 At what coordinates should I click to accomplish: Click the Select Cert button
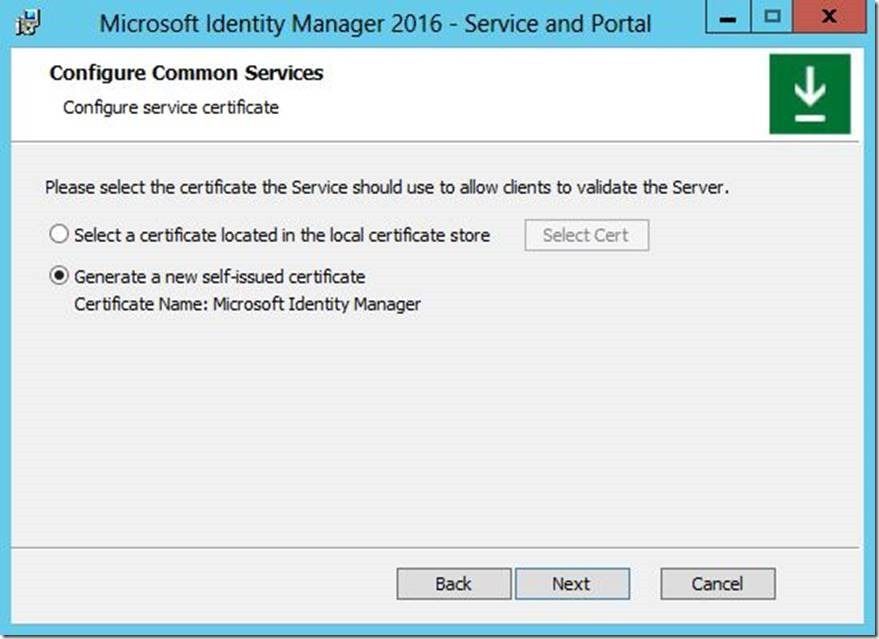(586, 235)
